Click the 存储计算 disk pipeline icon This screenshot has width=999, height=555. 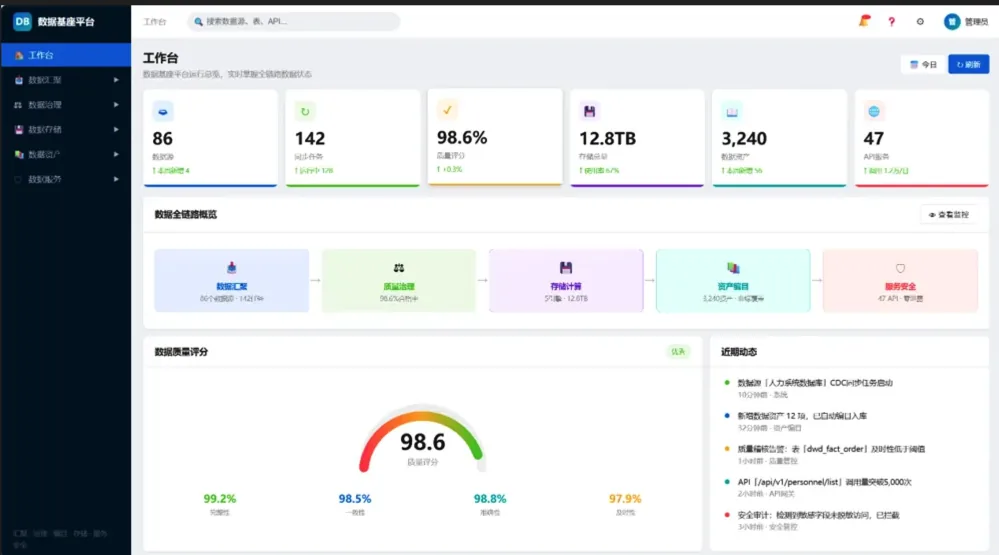tap(566, 268)
